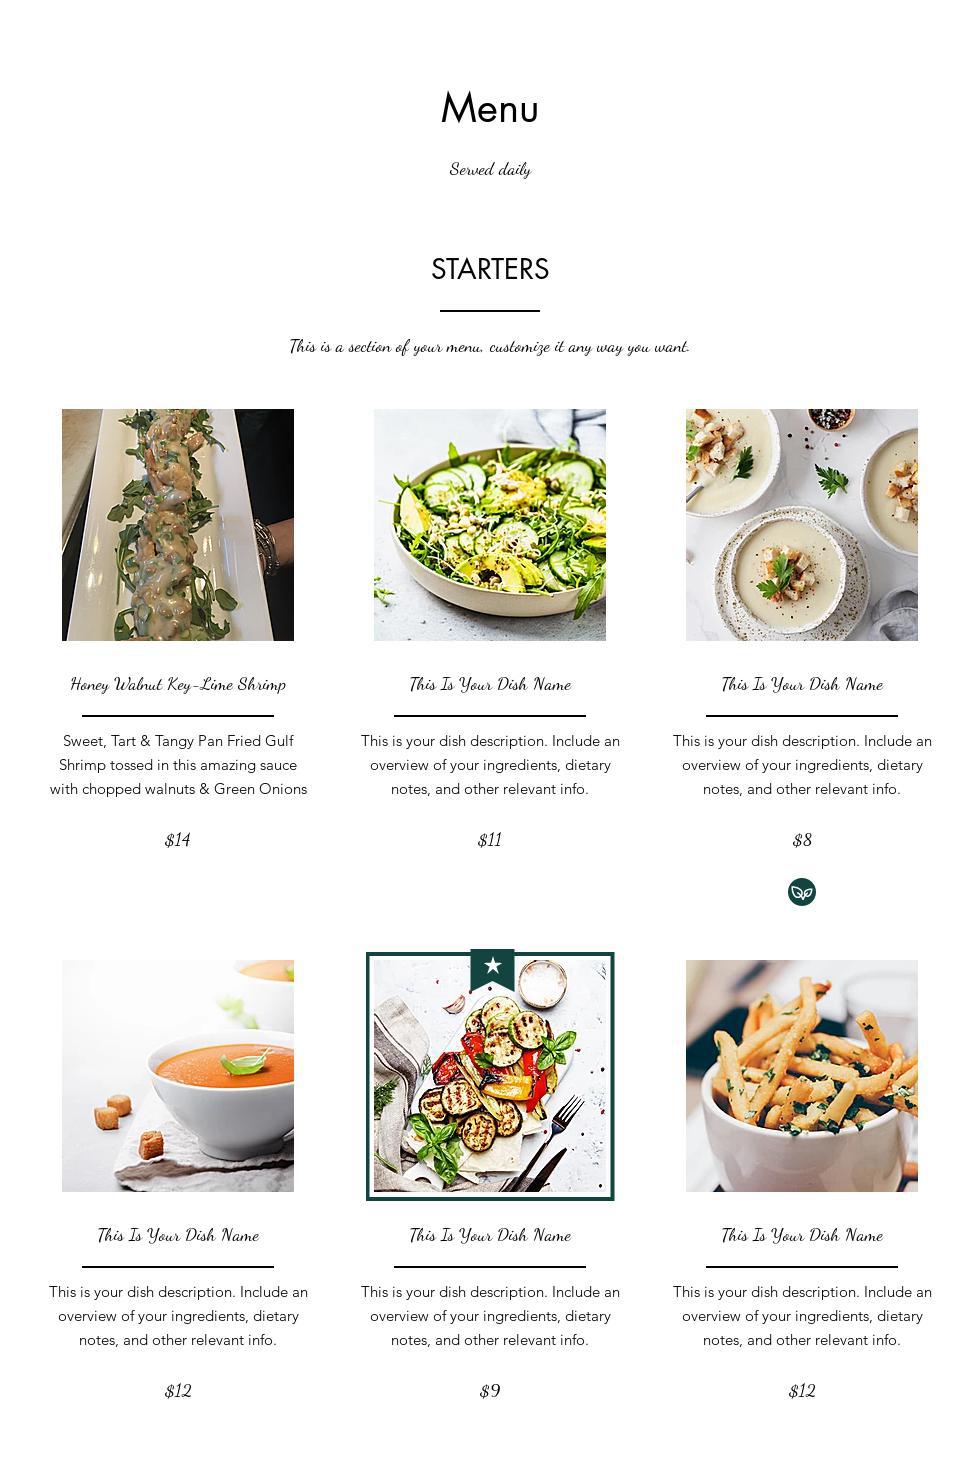Click the cream soup bowls photo
The image size is (965, 1463).
click(802, 525)
